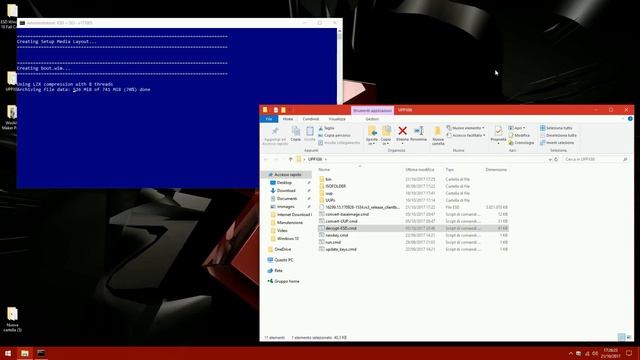Select Documenti in navigation pane
Screen dimensions: 640x360
click(x=287, y=198)
